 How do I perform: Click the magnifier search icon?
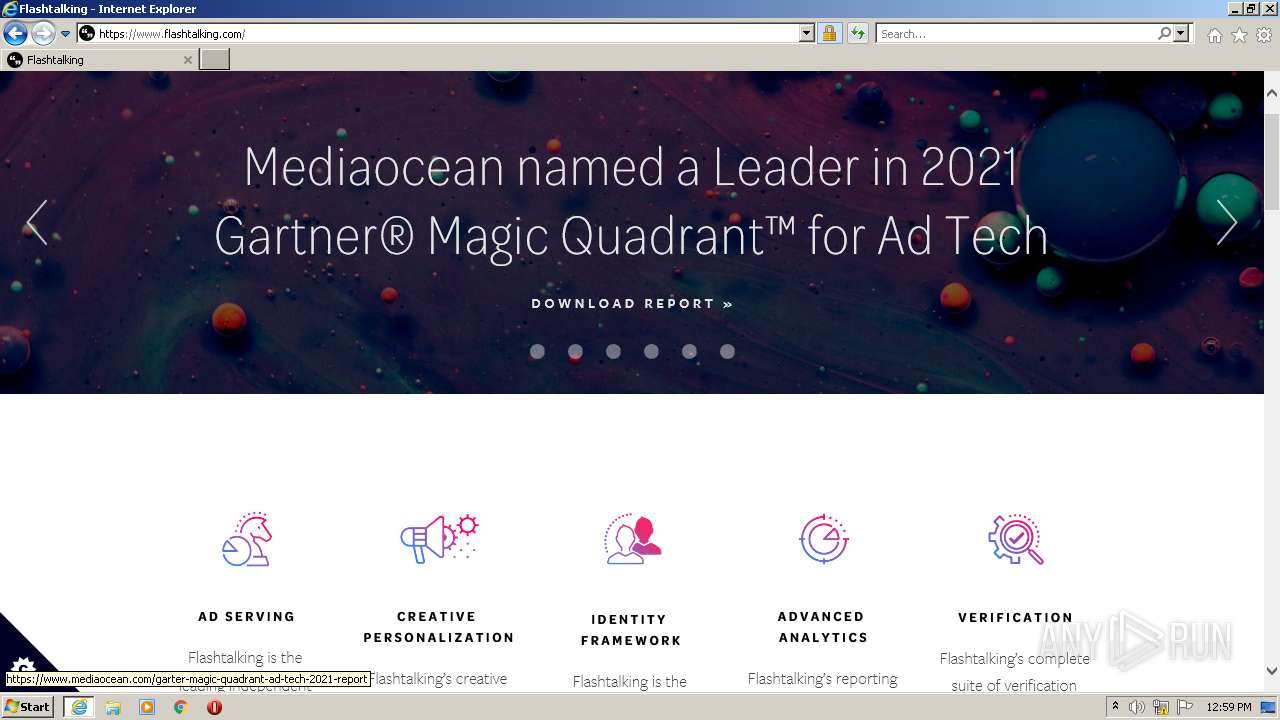click(x=1164, y=34)
